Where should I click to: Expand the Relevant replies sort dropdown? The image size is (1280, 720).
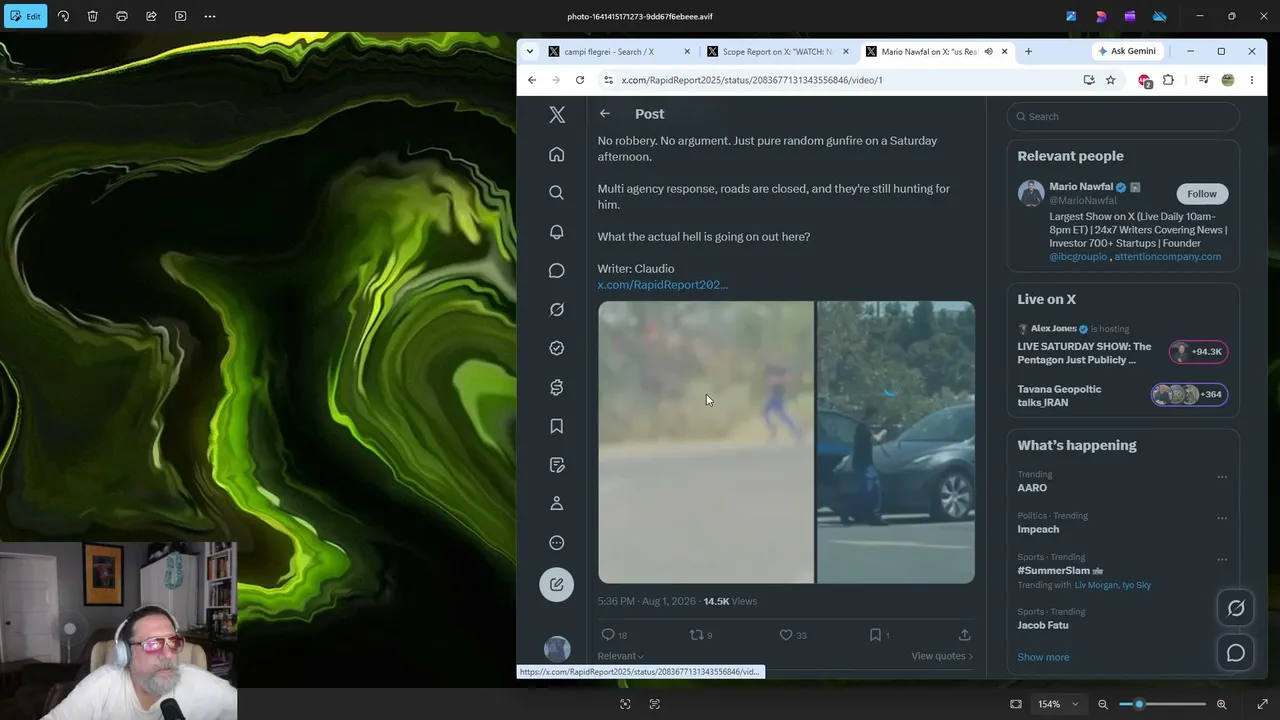click(621, 656)
